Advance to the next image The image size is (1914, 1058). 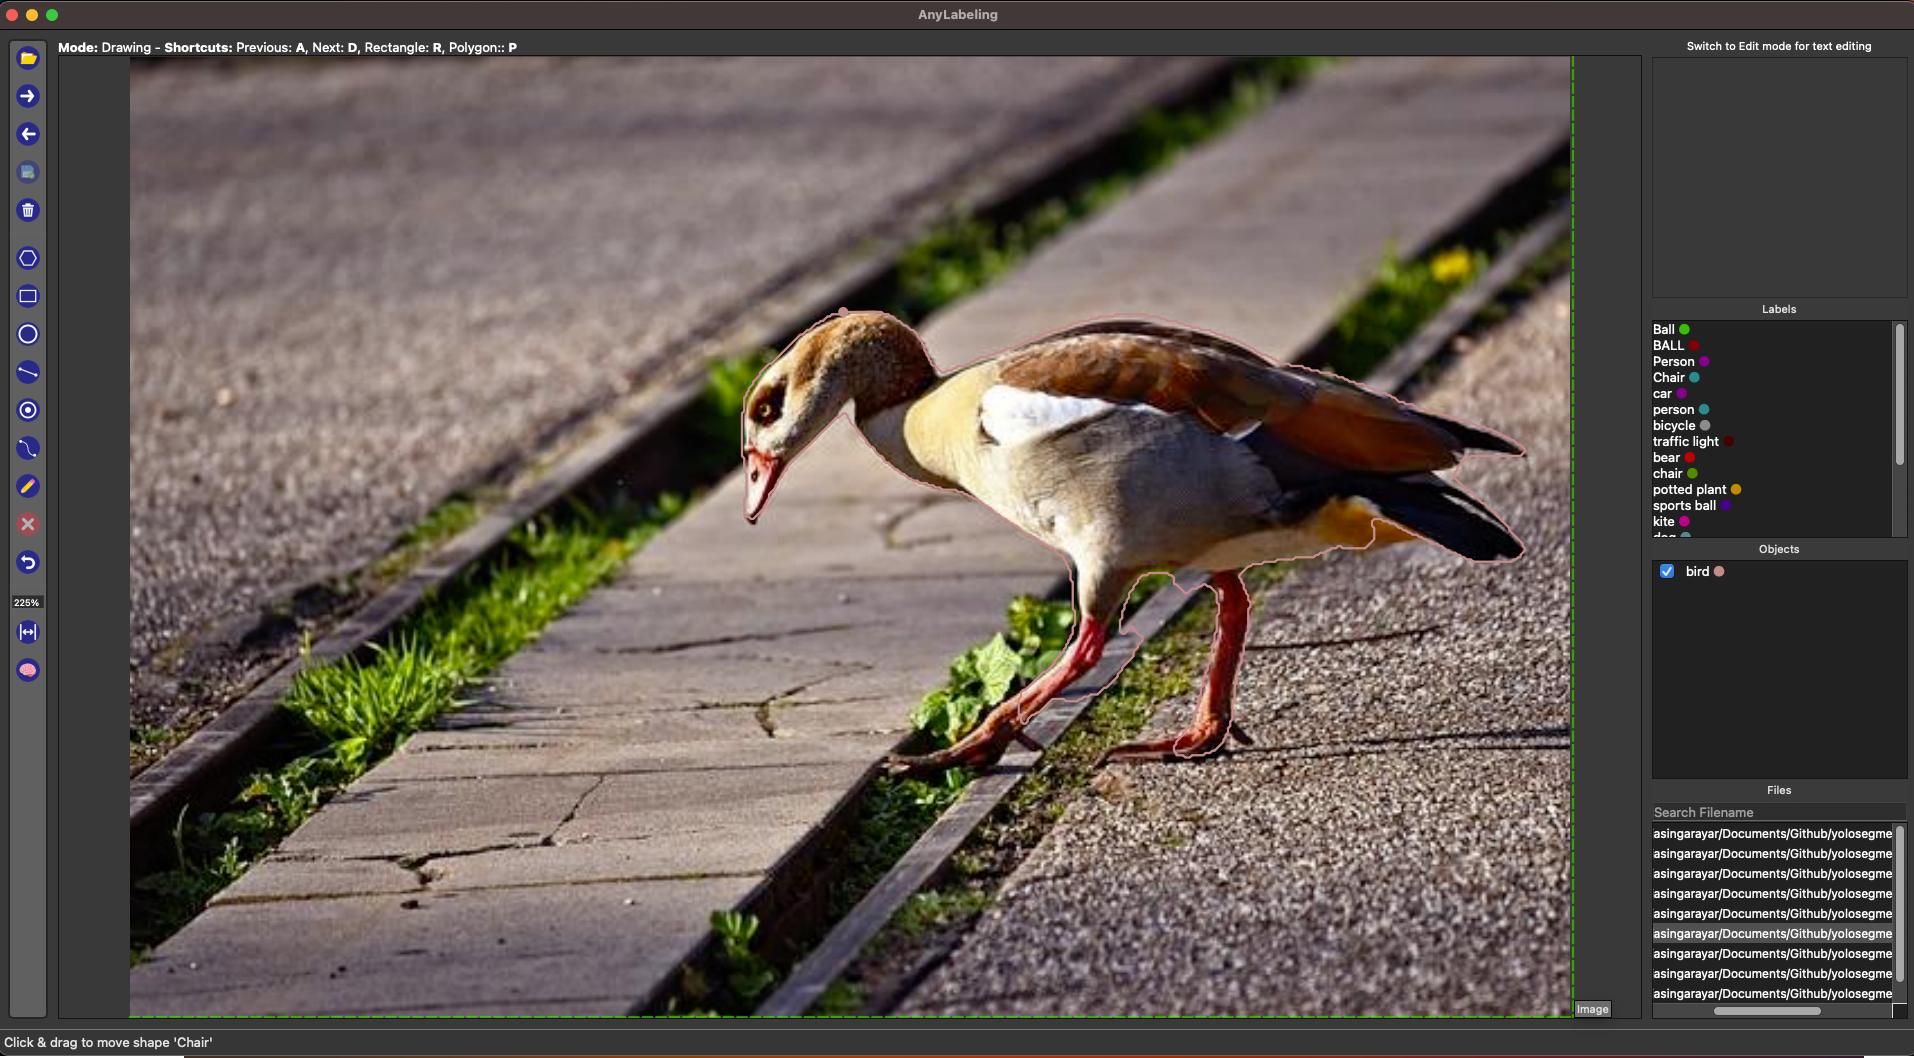click(x=27, y=96)
